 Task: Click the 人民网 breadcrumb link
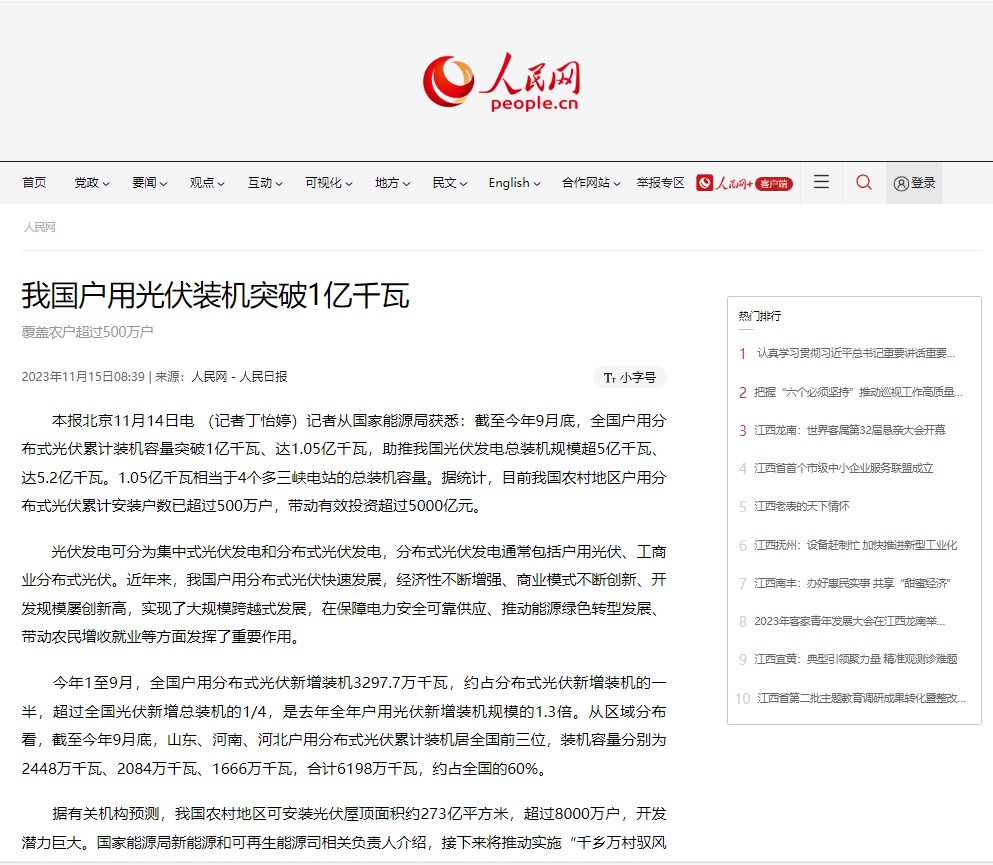click(40, 227)
